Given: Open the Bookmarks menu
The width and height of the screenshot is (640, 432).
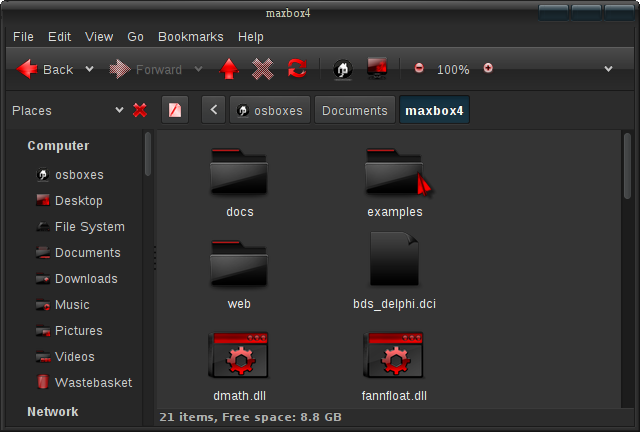Looking at the screenshot, I should click(x=190, y=36).
